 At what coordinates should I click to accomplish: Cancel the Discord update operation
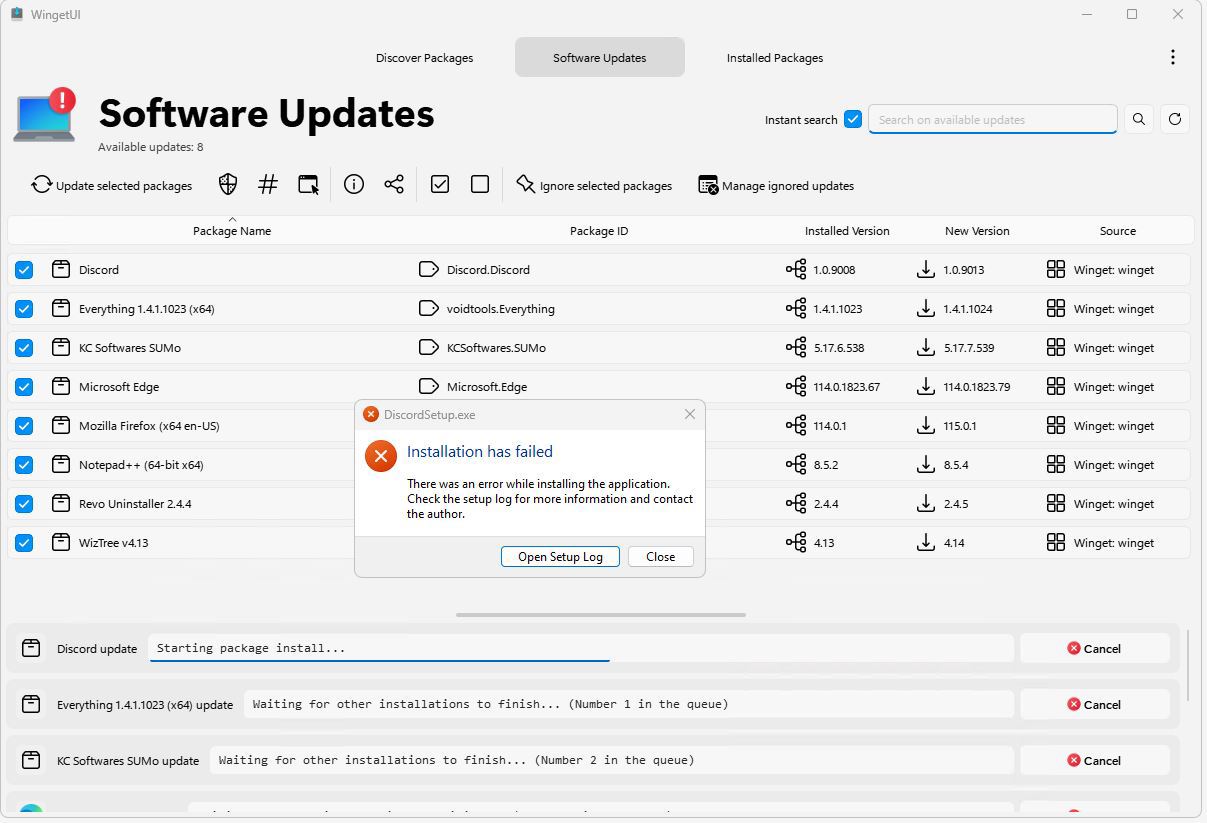(1094, 649)
